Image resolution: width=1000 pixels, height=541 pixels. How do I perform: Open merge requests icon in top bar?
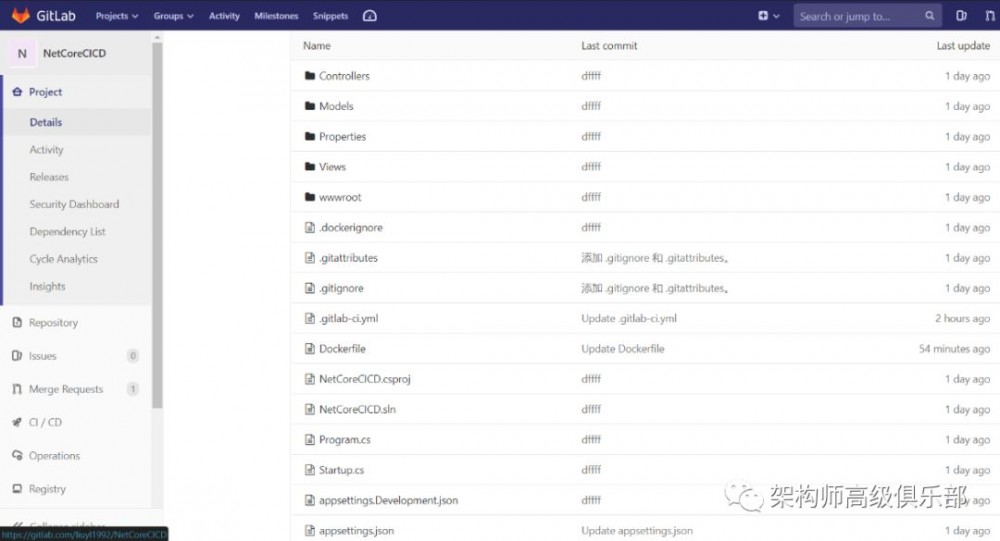(989, 16)
